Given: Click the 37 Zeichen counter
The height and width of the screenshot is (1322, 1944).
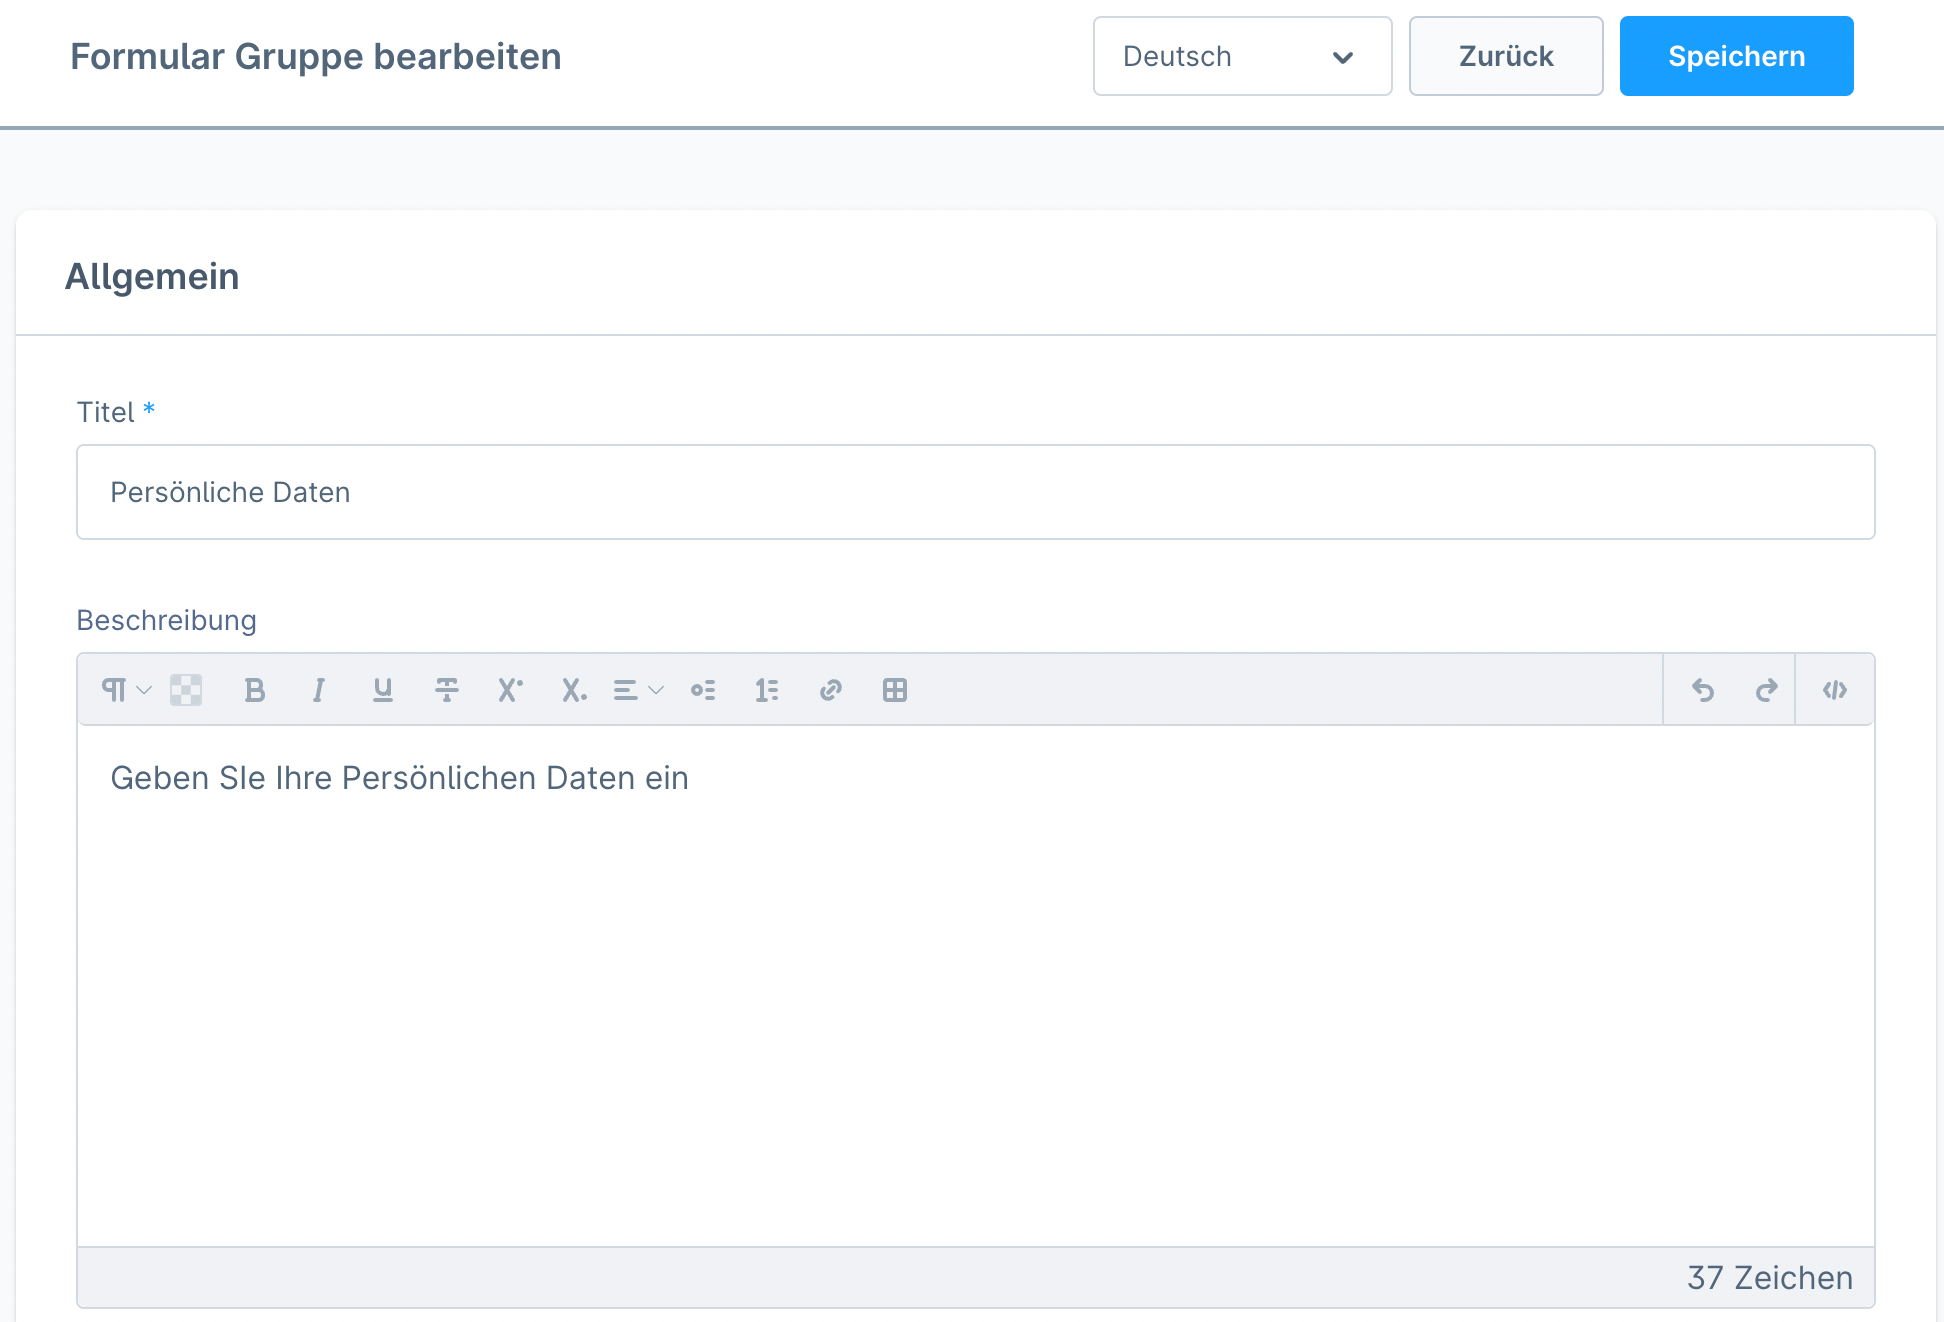Looking at the screenshot, I should [x=1770, y=1278].
